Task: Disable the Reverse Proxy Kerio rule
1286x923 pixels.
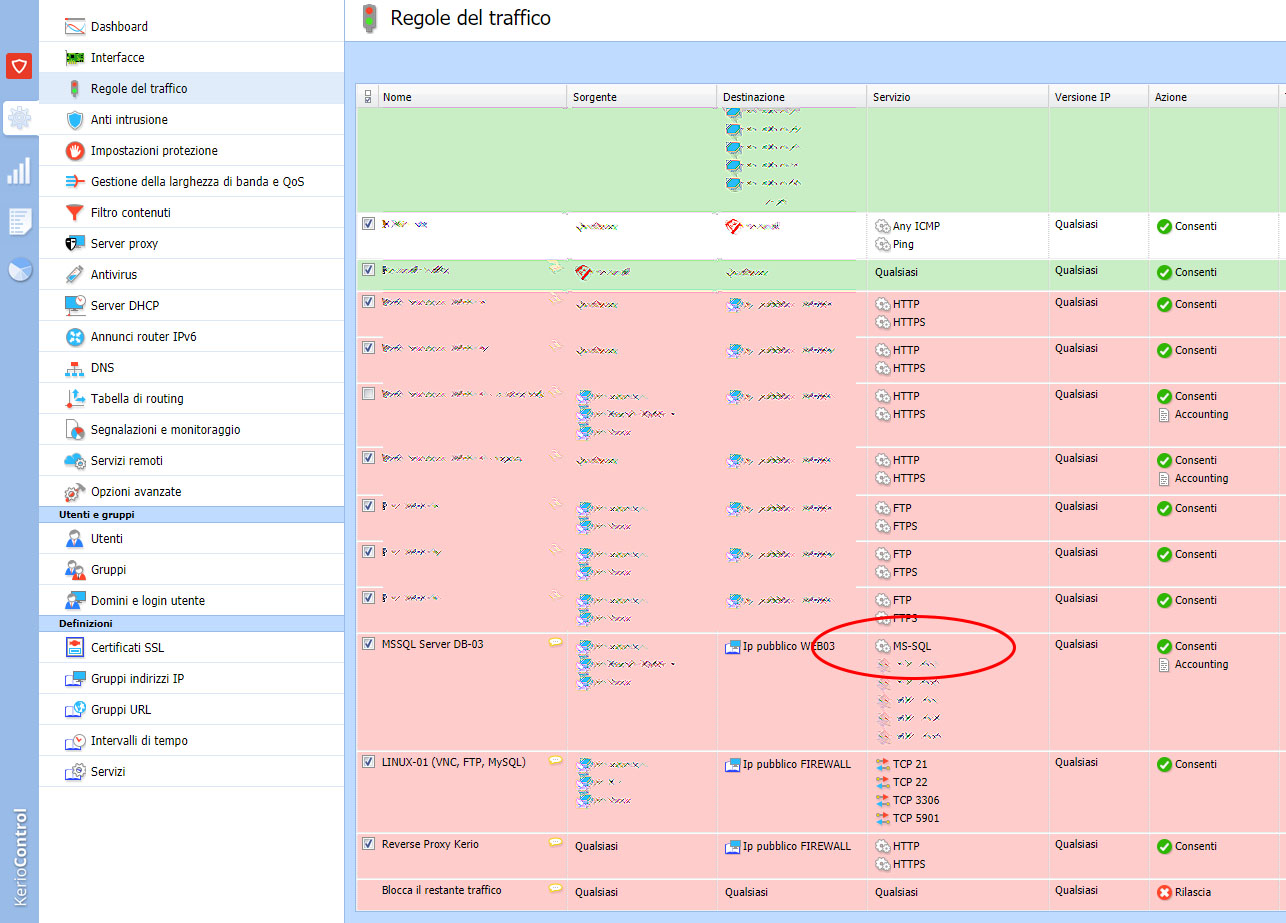Action: (x=368, y=844)
